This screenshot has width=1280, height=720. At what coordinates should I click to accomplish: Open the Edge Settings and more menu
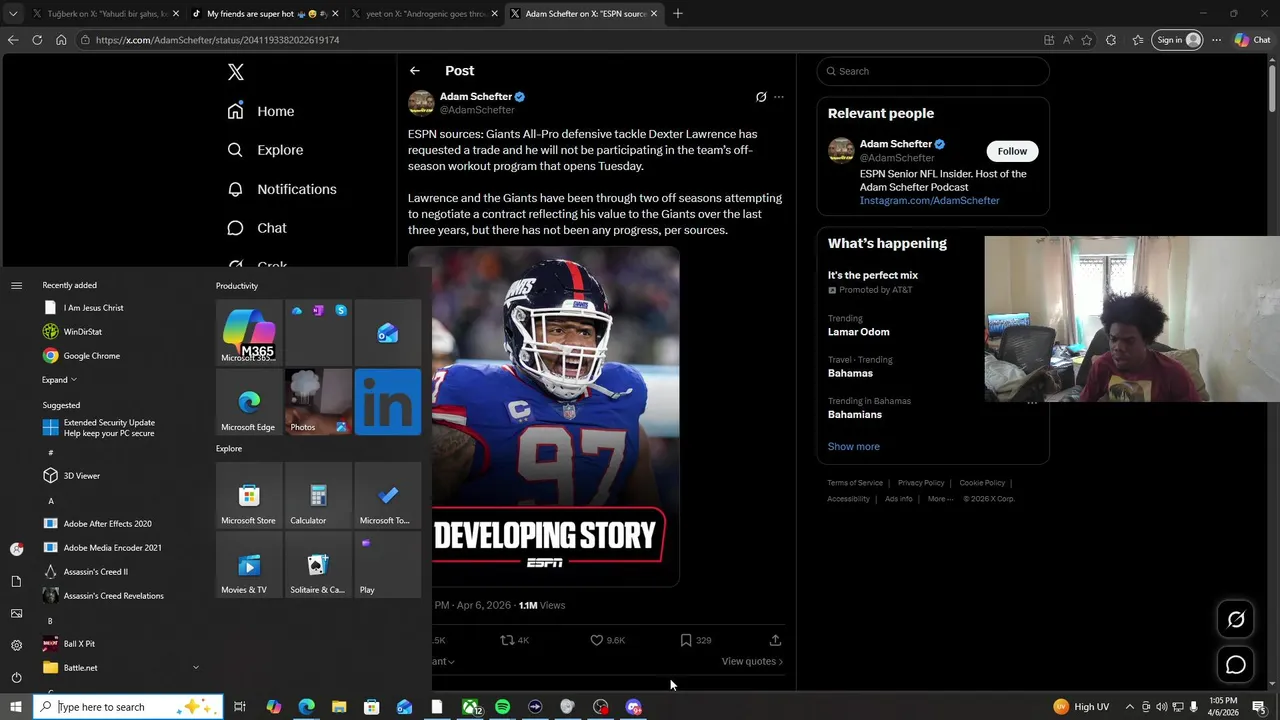(1217, 40)
